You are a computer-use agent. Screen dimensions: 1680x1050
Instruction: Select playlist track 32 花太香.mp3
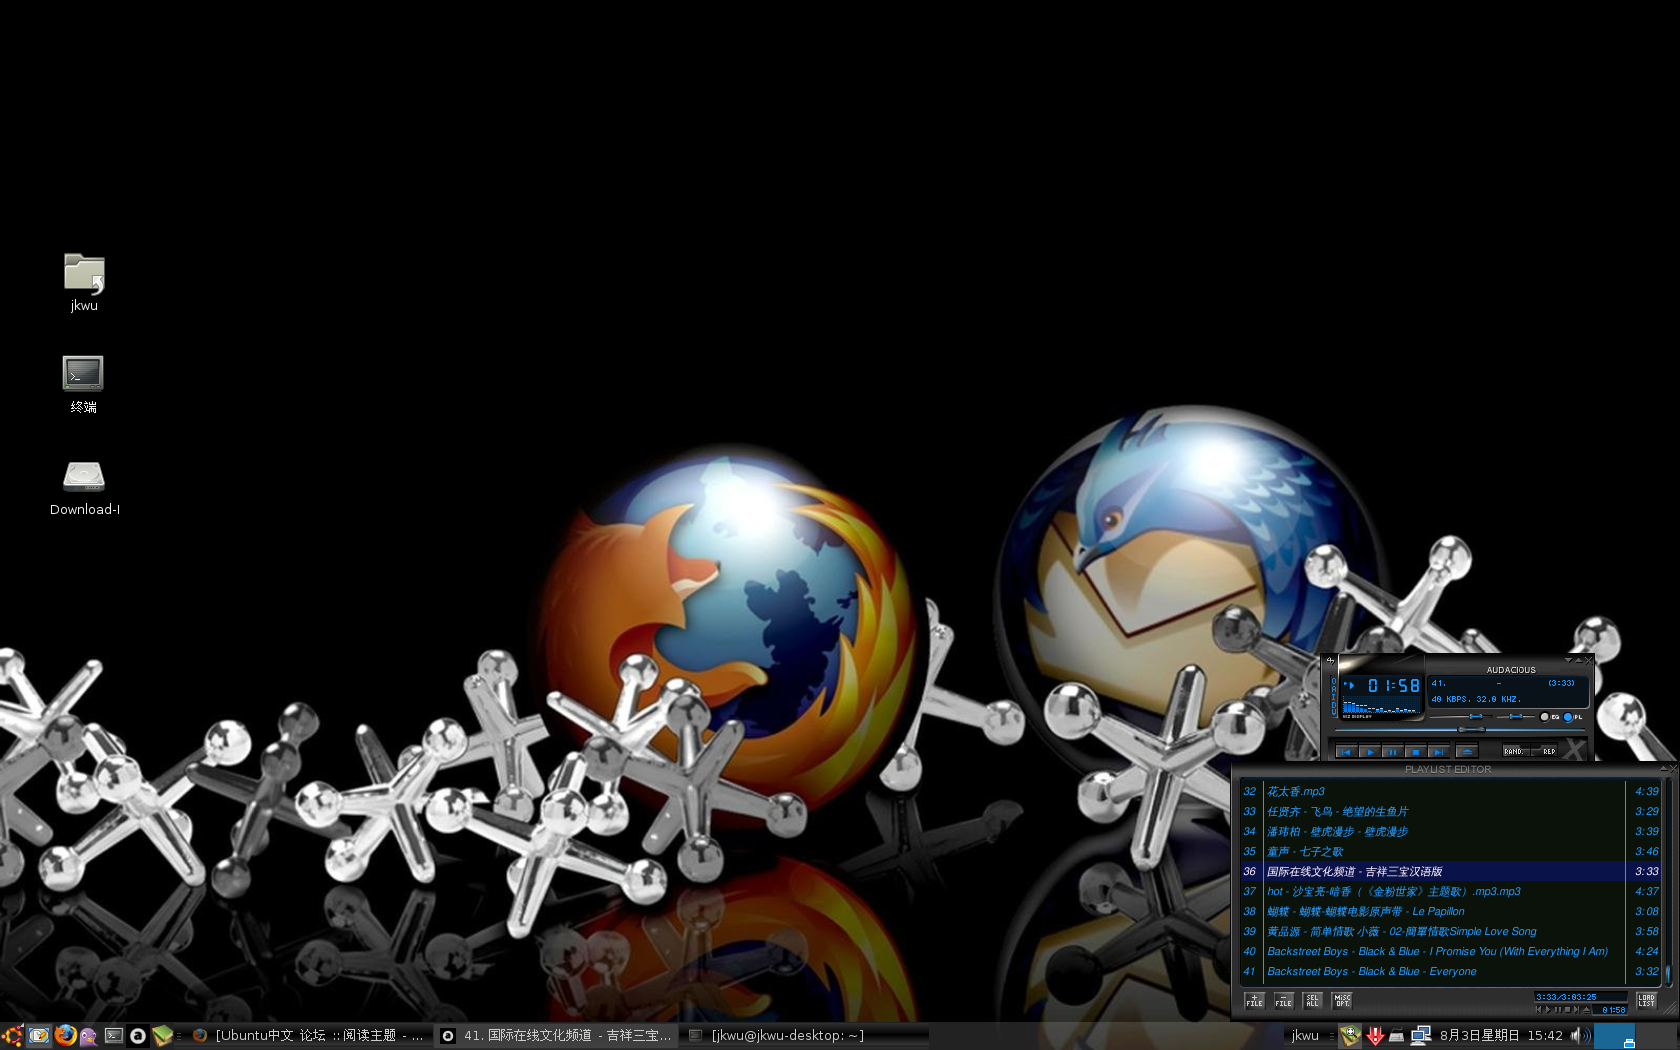[1450, 791]
